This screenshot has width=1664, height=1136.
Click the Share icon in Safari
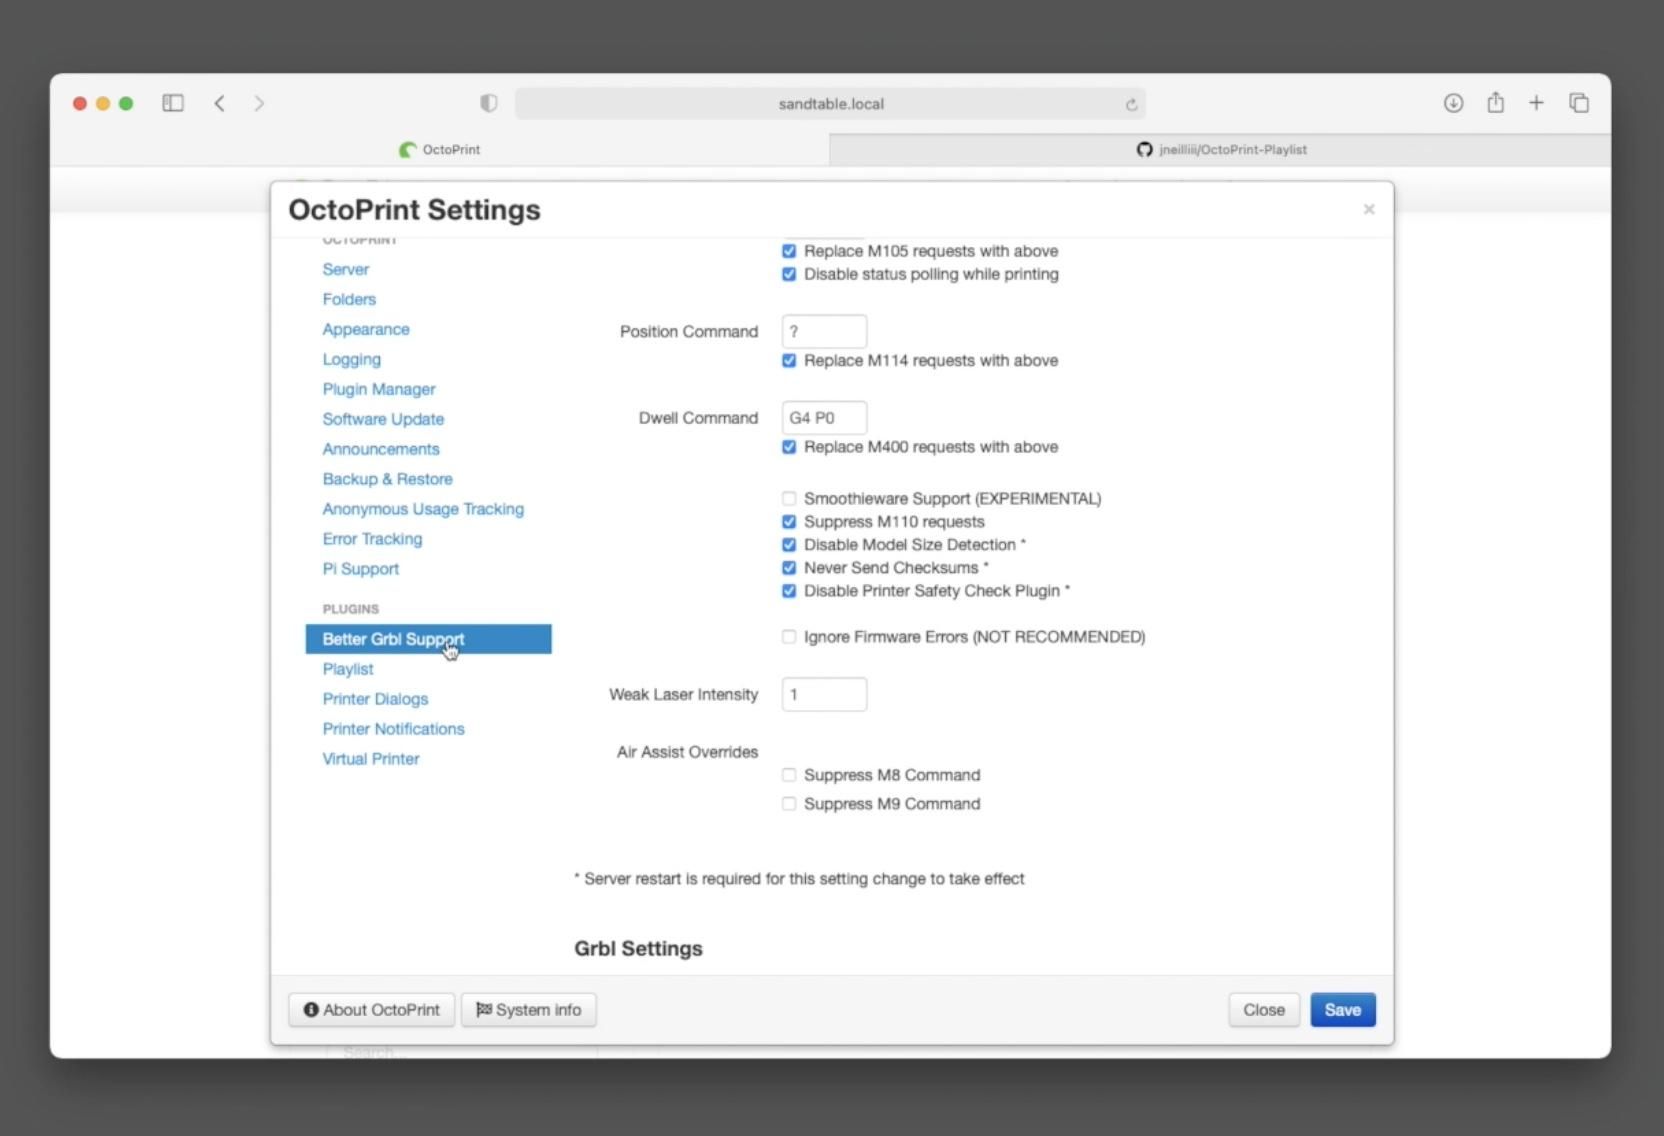point(1495,102)
